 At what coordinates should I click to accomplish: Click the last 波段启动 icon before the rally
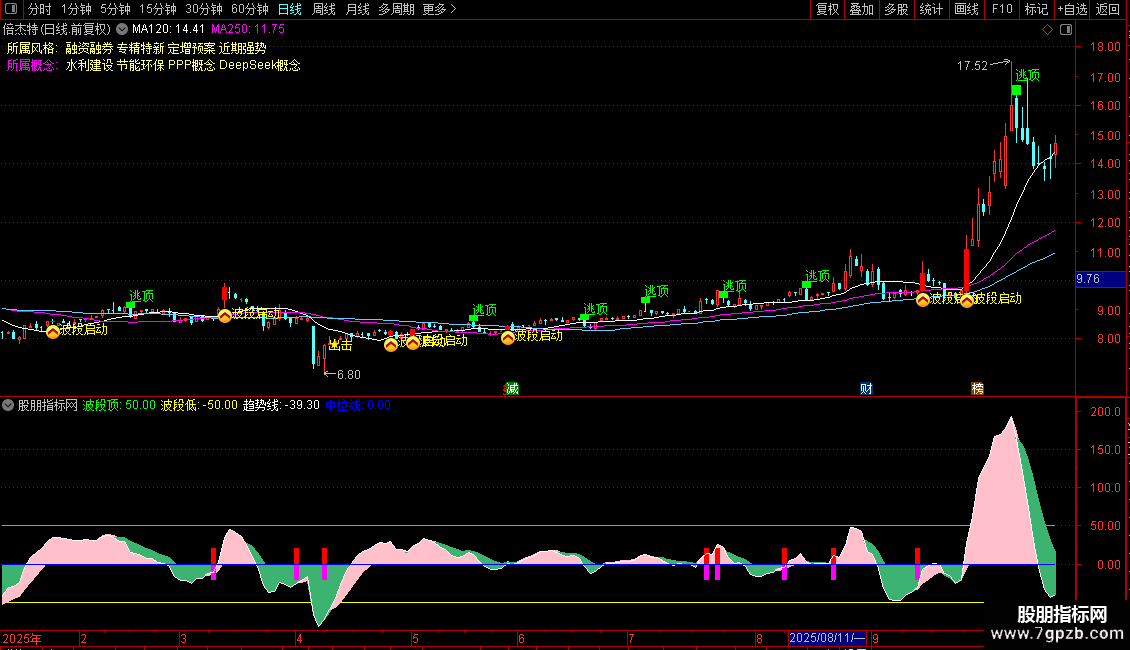click(x=967, y=300)
